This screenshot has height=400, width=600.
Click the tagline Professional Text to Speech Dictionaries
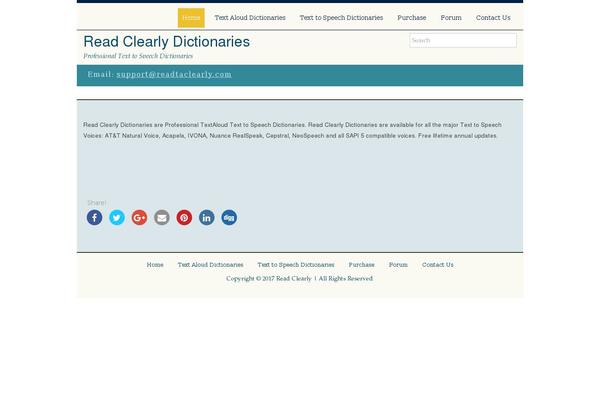click(x=138, y=56)
